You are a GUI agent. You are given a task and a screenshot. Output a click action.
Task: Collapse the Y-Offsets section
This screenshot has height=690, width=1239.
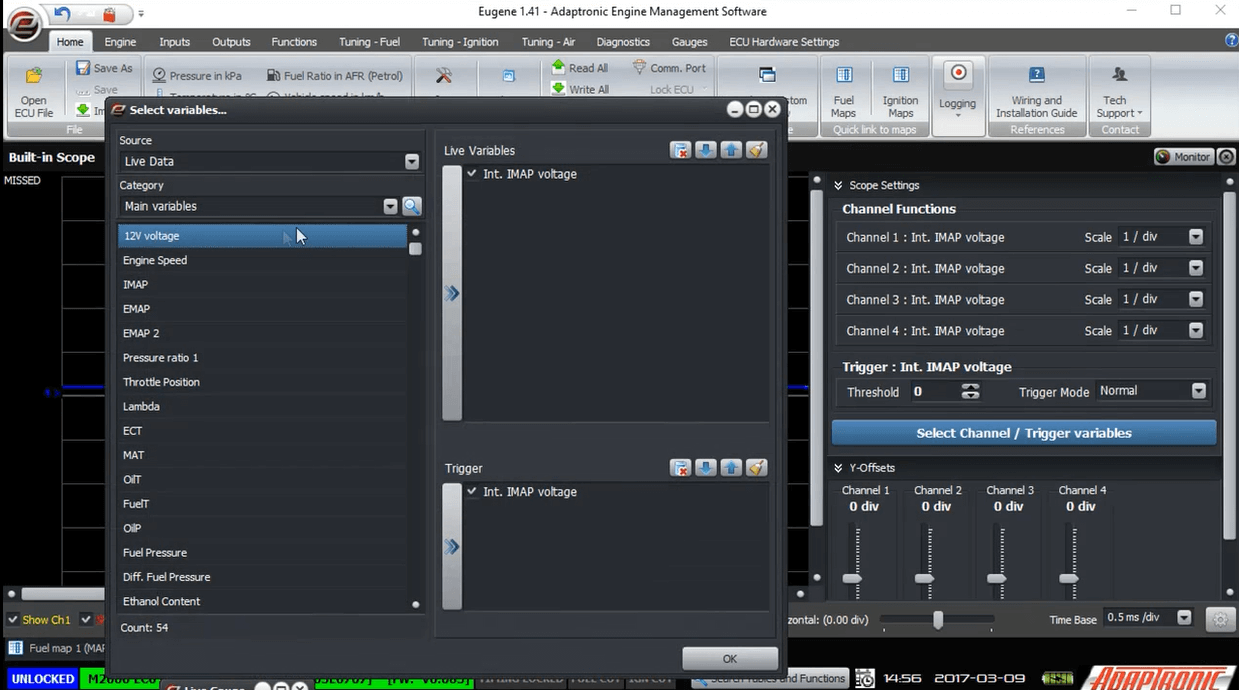(838, 468)
